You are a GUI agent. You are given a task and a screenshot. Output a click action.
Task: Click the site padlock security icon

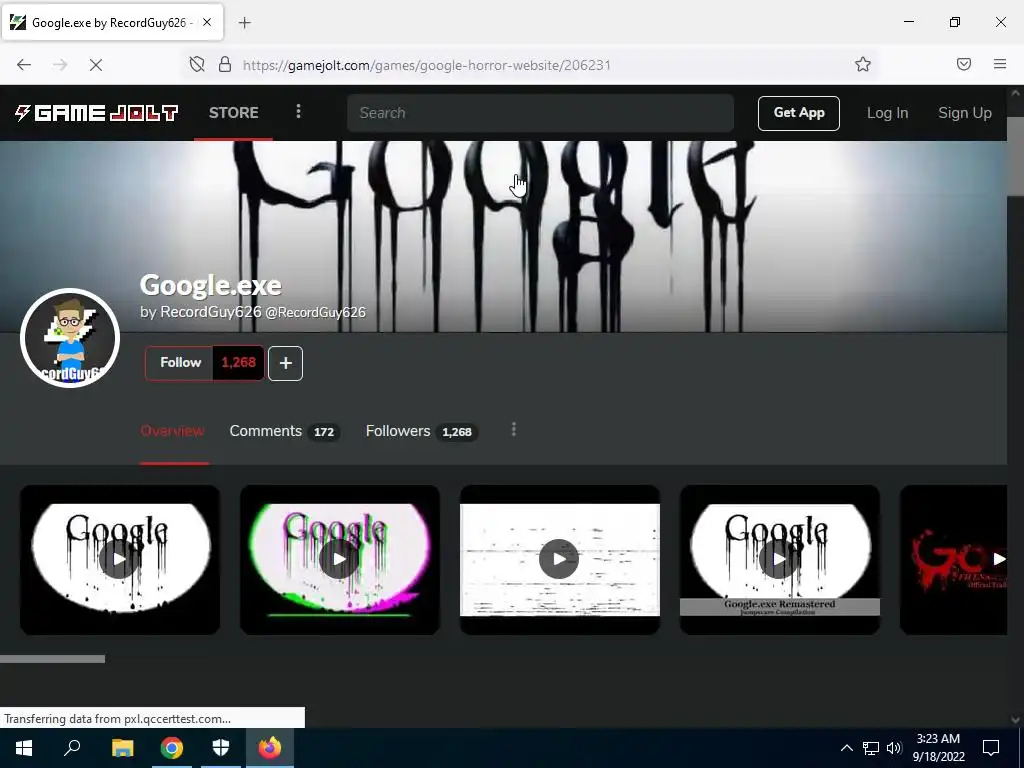point(225,64)
